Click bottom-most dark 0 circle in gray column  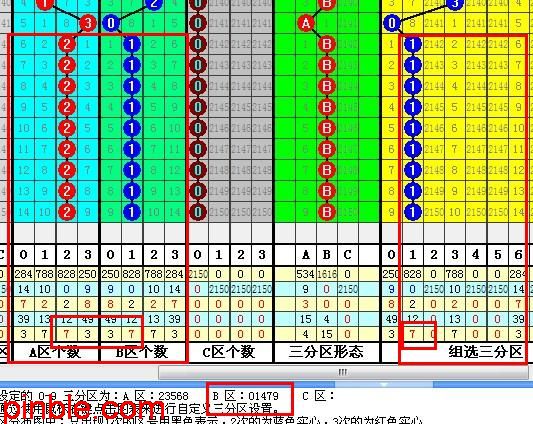coord(198,212)
